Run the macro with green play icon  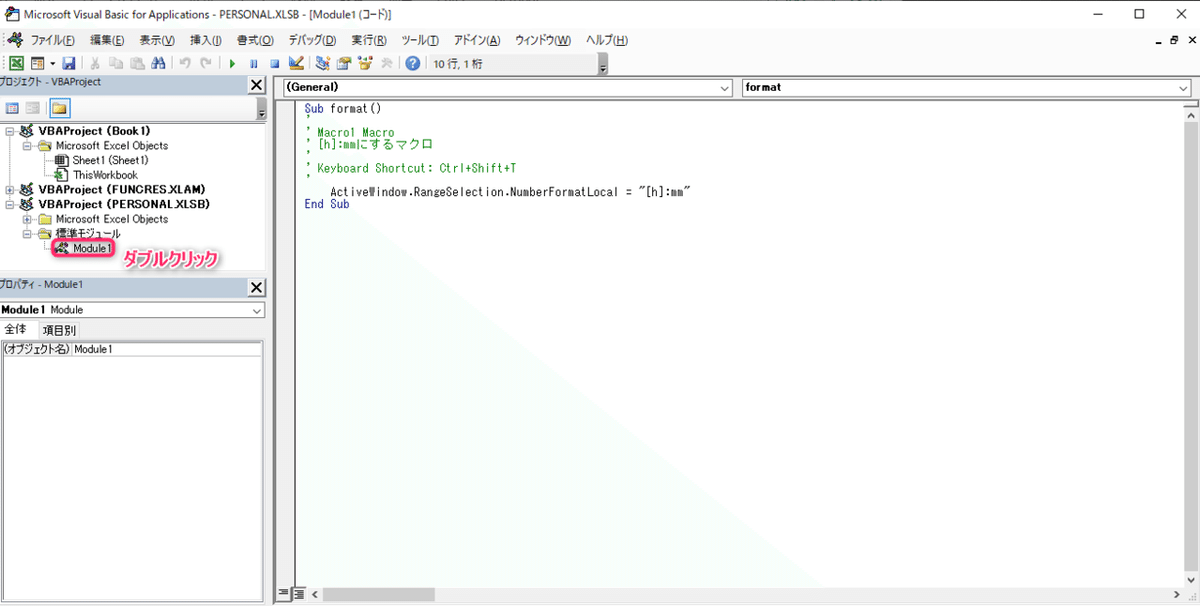(x=232, y=63)
